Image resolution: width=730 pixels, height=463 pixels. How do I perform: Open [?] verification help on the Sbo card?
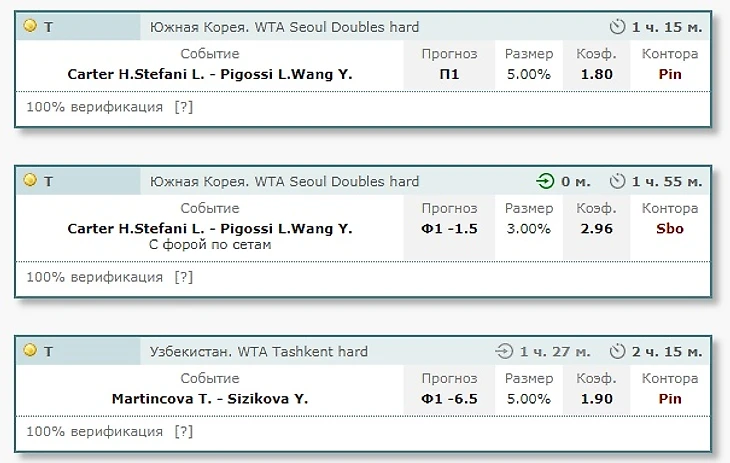183,277
